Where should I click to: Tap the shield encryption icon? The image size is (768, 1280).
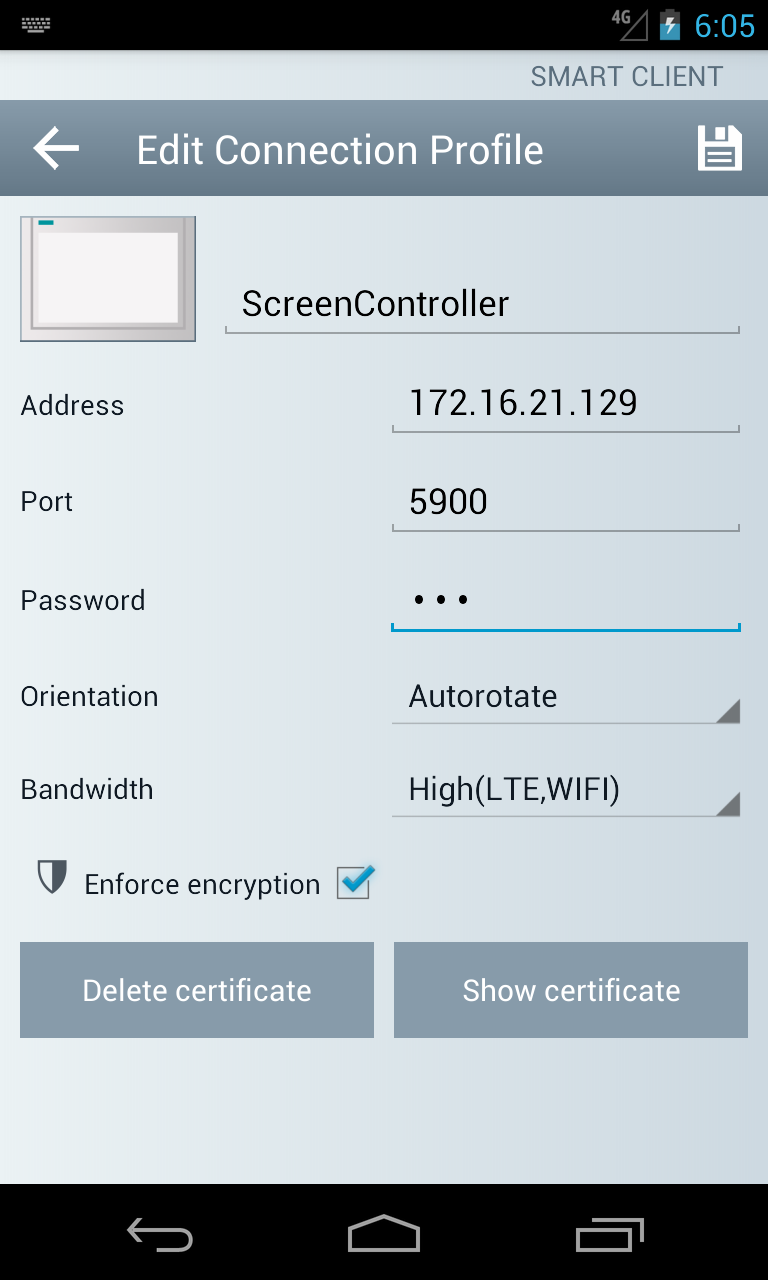pos(51,877)
